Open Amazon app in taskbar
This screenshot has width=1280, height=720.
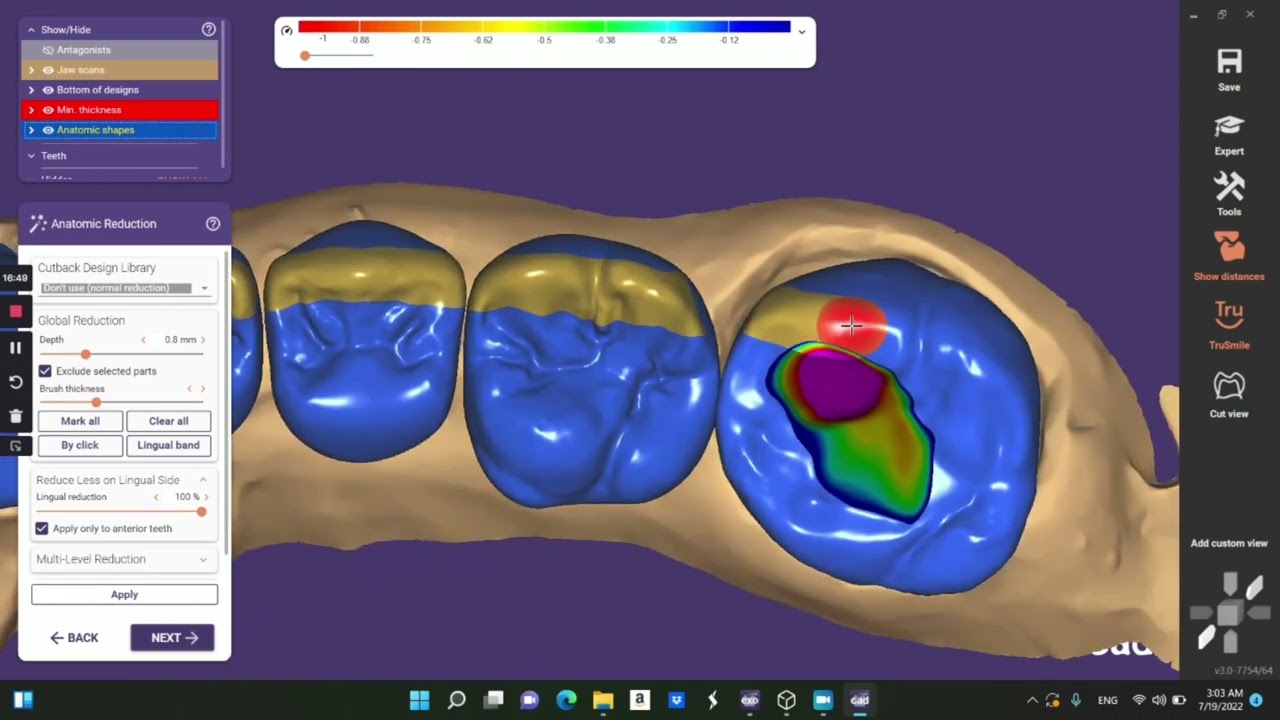point(639,700)
